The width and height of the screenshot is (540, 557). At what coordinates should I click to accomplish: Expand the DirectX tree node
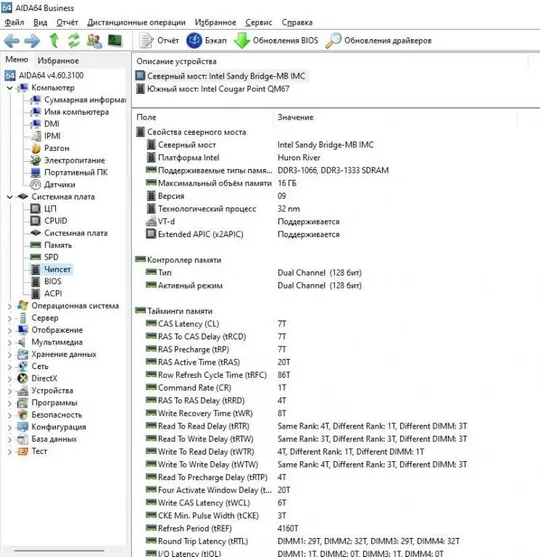coord(10,378)
